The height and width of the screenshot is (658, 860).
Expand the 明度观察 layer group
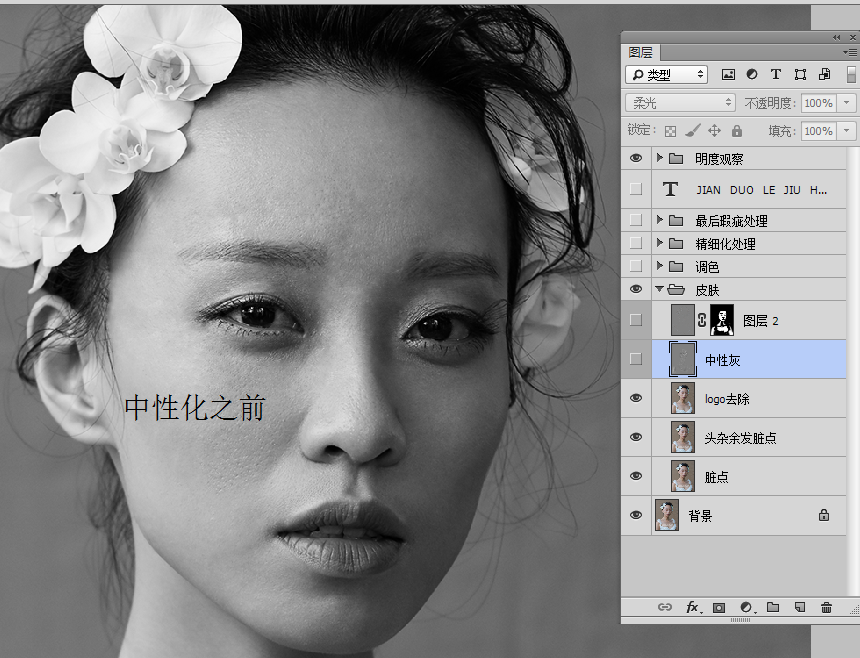660,158
